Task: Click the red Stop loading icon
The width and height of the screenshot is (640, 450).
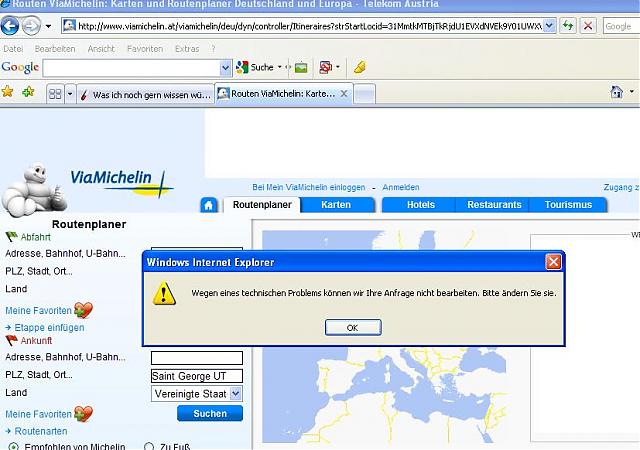Action: [x=588, y=26]
